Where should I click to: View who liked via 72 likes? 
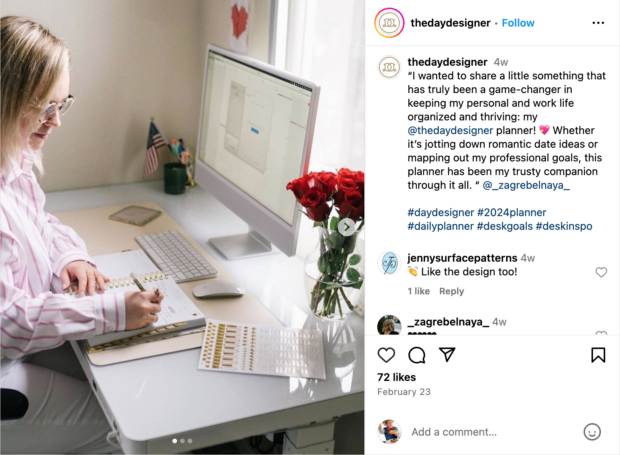coord(396,377)
